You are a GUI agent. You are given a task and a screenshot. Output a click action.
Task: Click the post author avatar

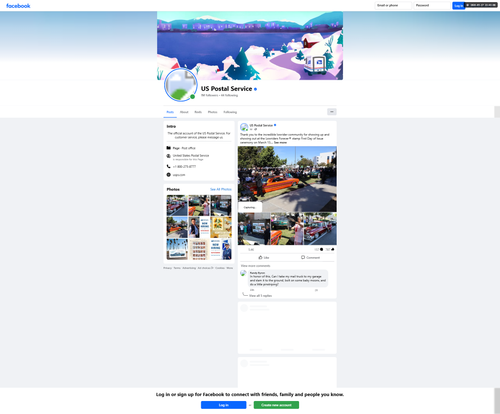coord(244,127)
